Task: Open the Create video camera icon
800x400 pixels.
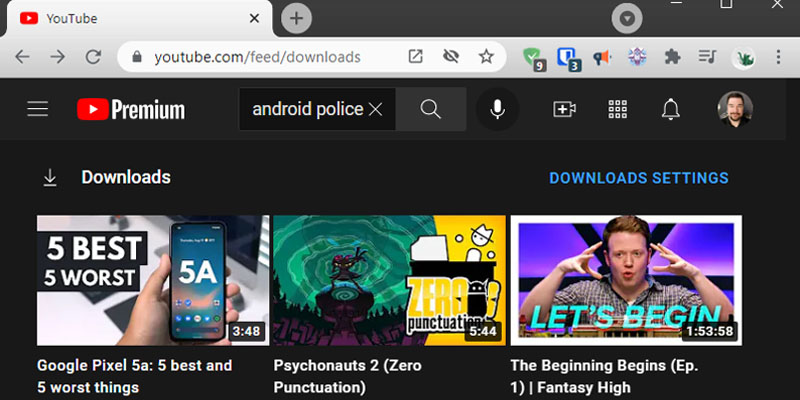Action: pyautogui.click(x=565, y=109)
